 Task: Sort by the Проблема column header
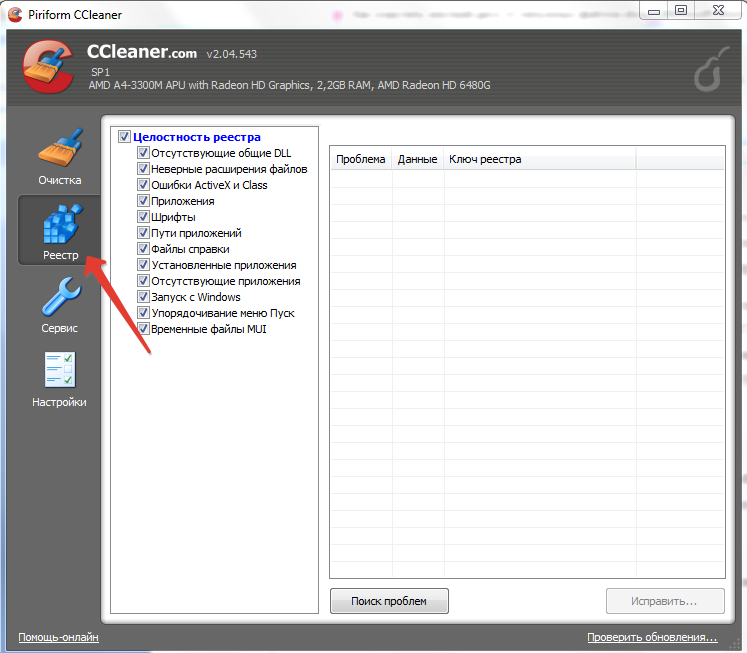[x=360, y=159]
